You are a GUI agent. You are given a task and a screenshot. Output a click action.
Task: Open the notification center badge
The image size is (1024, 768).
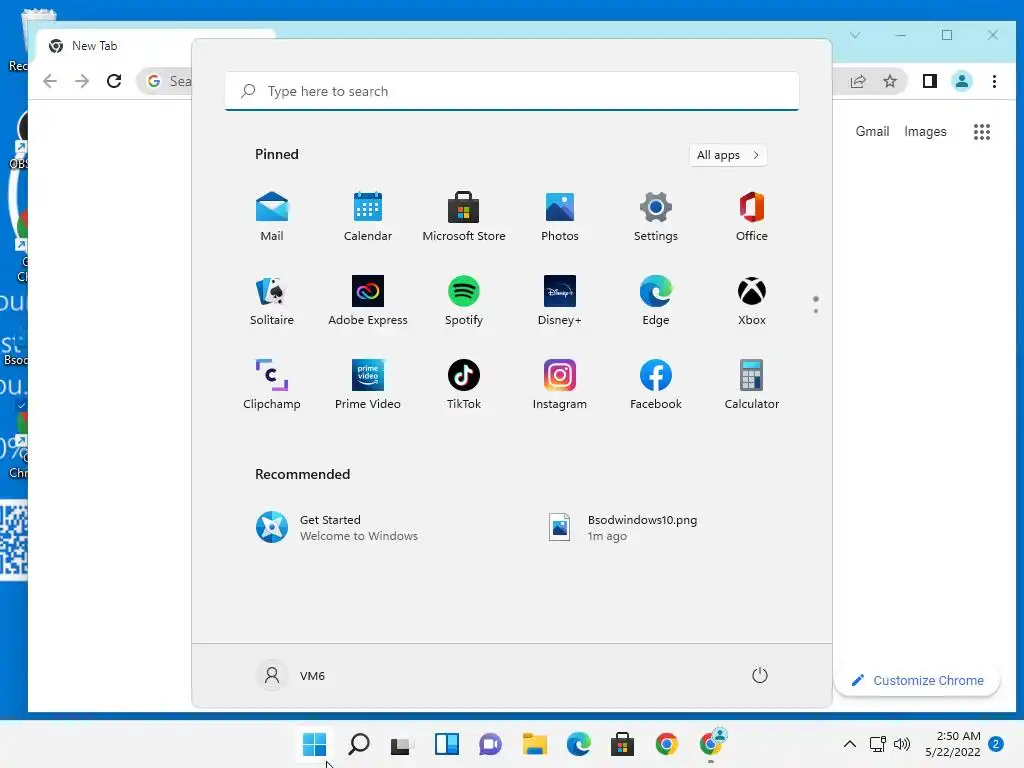pyautogui.click(x=996, y=744)
